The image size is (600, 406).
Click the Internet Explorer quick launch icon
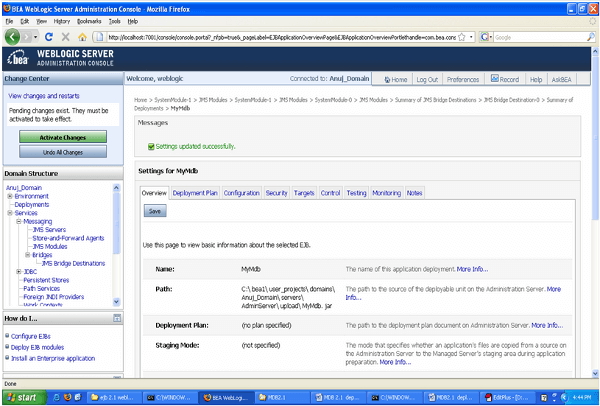tap(57, 397)
